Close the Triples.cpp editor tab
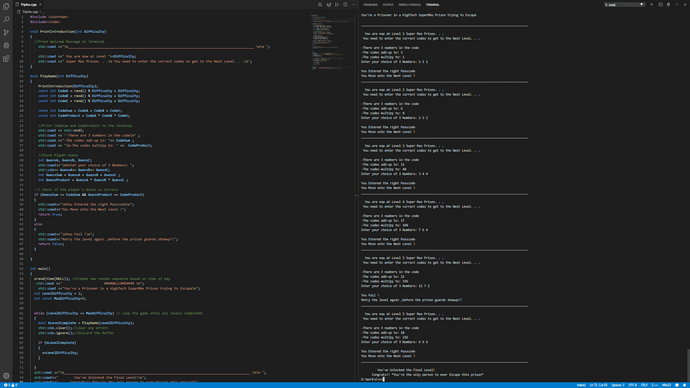 [40, 4]
